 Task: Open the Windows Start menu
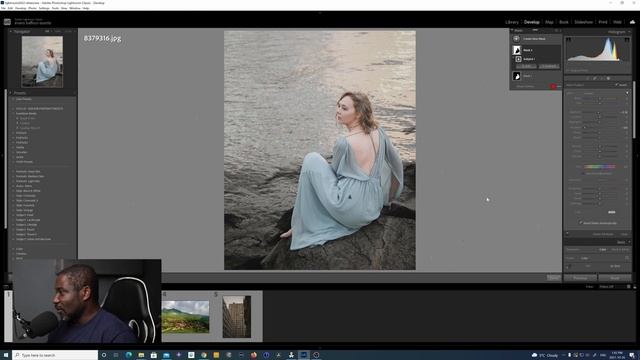point(6,355)
